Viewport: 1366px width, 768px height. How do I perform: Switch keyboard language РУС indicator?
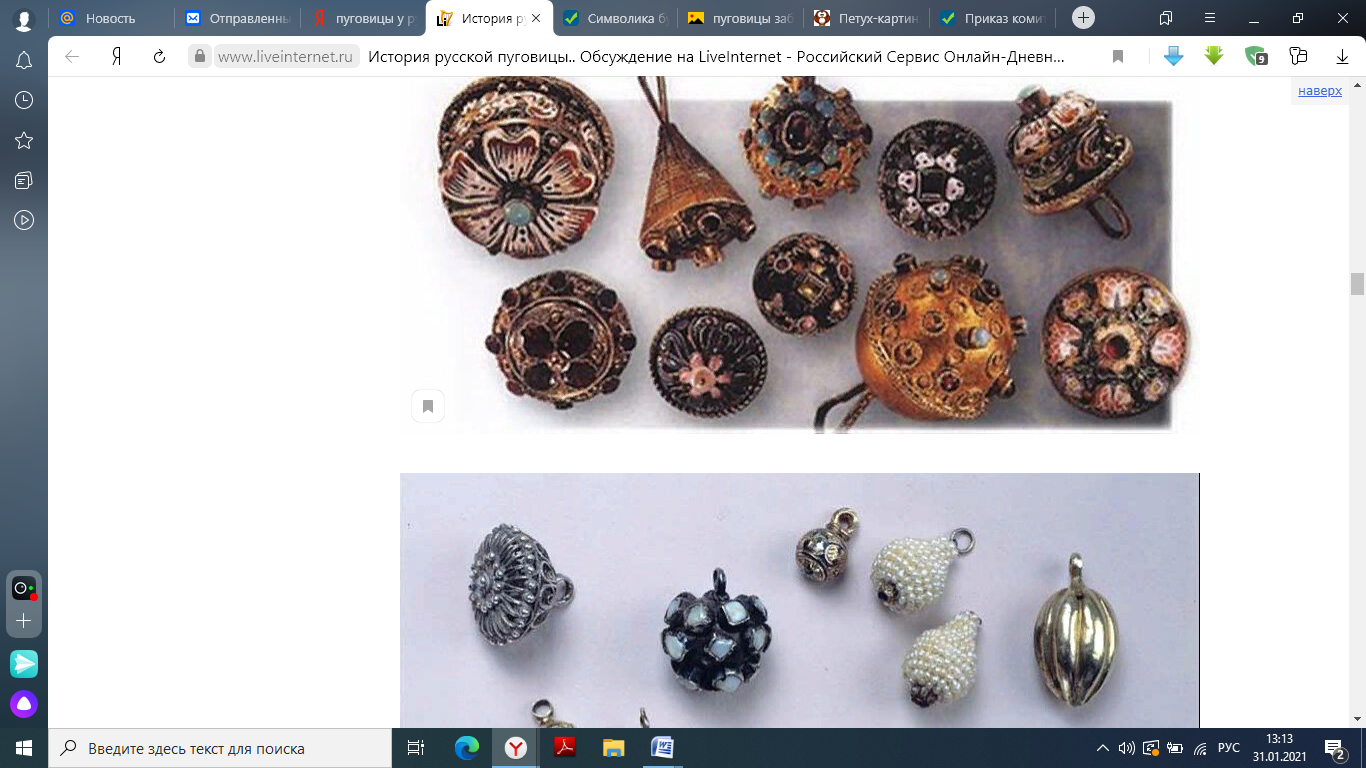point(1229,748)
